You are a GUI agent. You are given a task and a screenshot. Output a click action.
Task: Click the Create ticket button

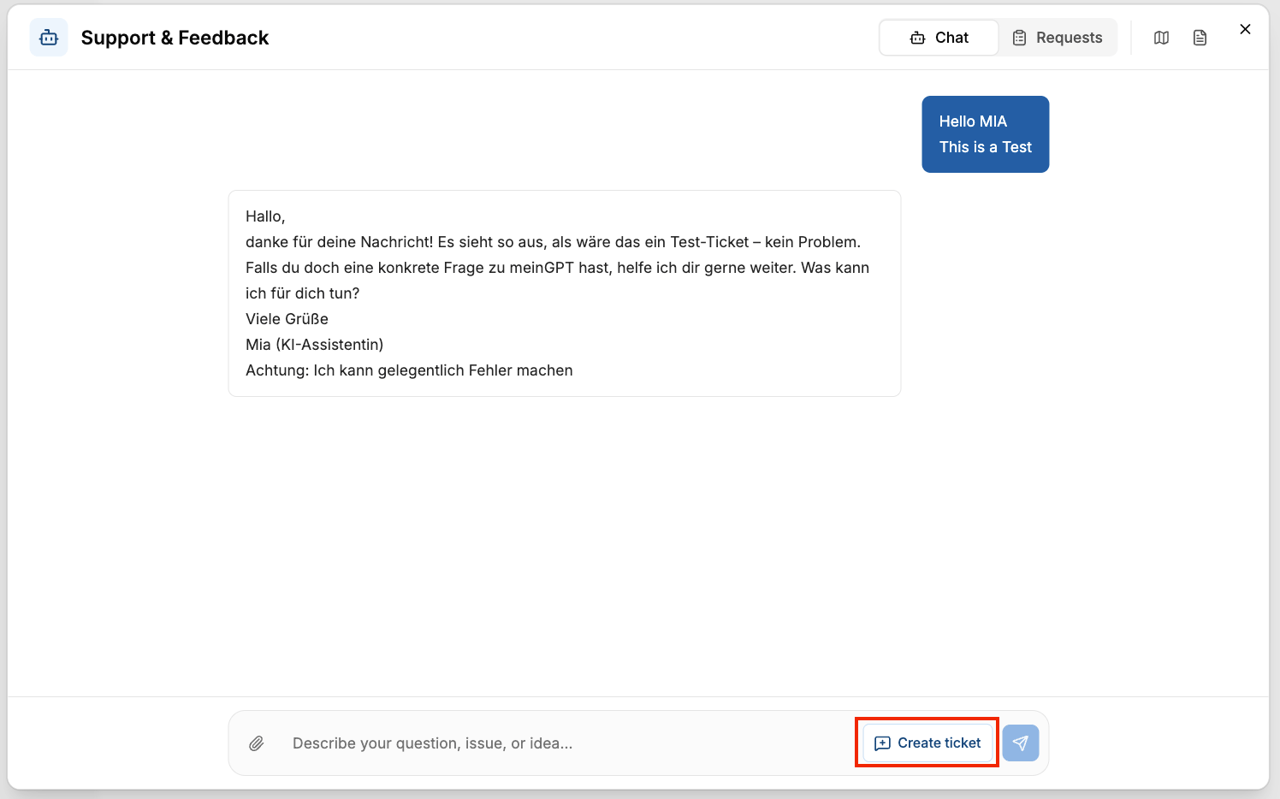928,743
